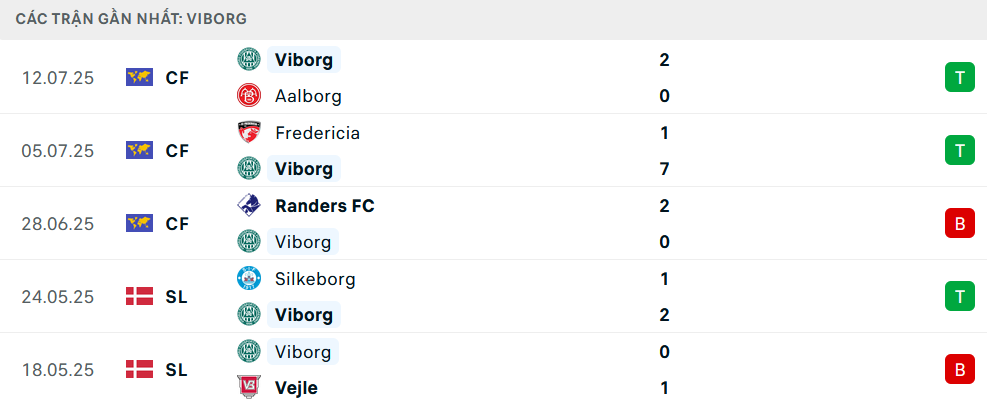Click world flag icon for 05.07.25 match
Image resolution: width=987 pixels, height=405 pixels.
pyautogui.click(x=139, y=151)
